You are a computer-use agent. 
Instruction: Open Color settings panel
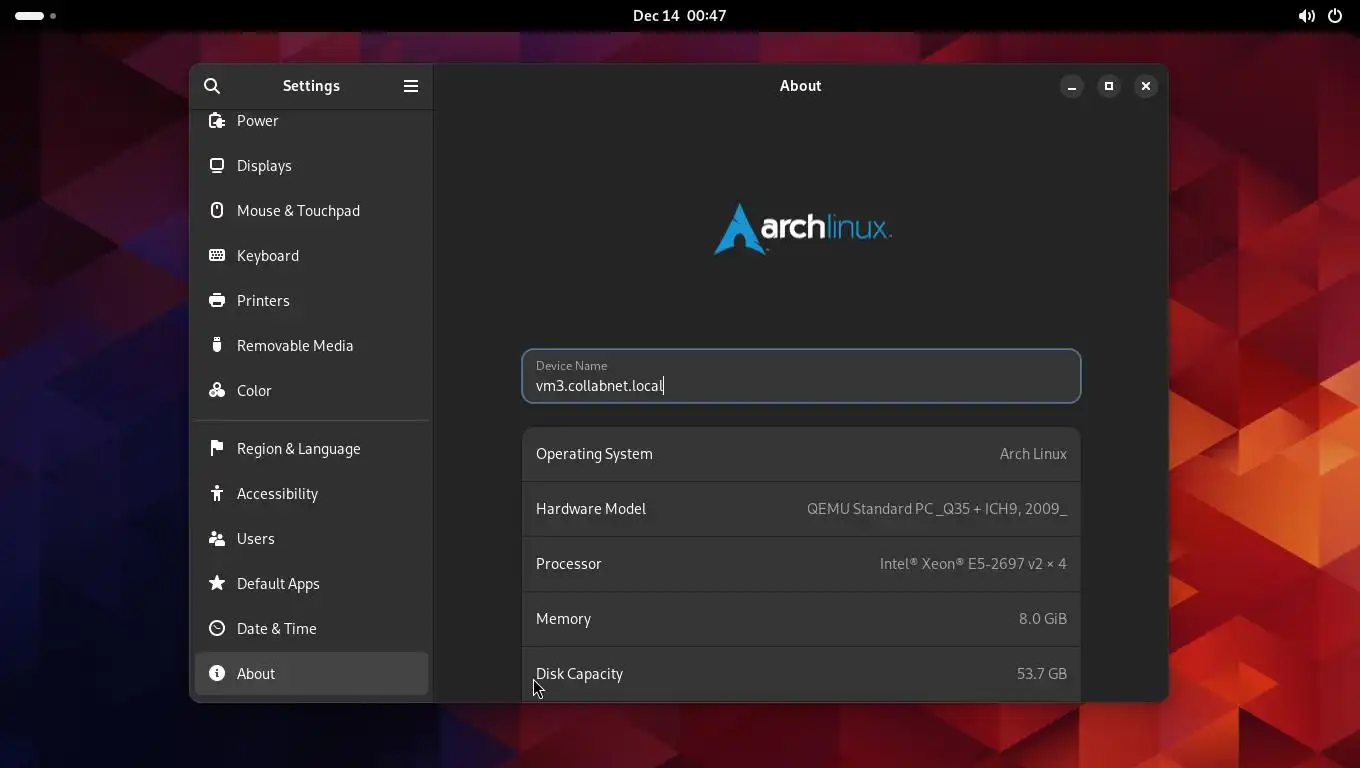click(312, 391)
